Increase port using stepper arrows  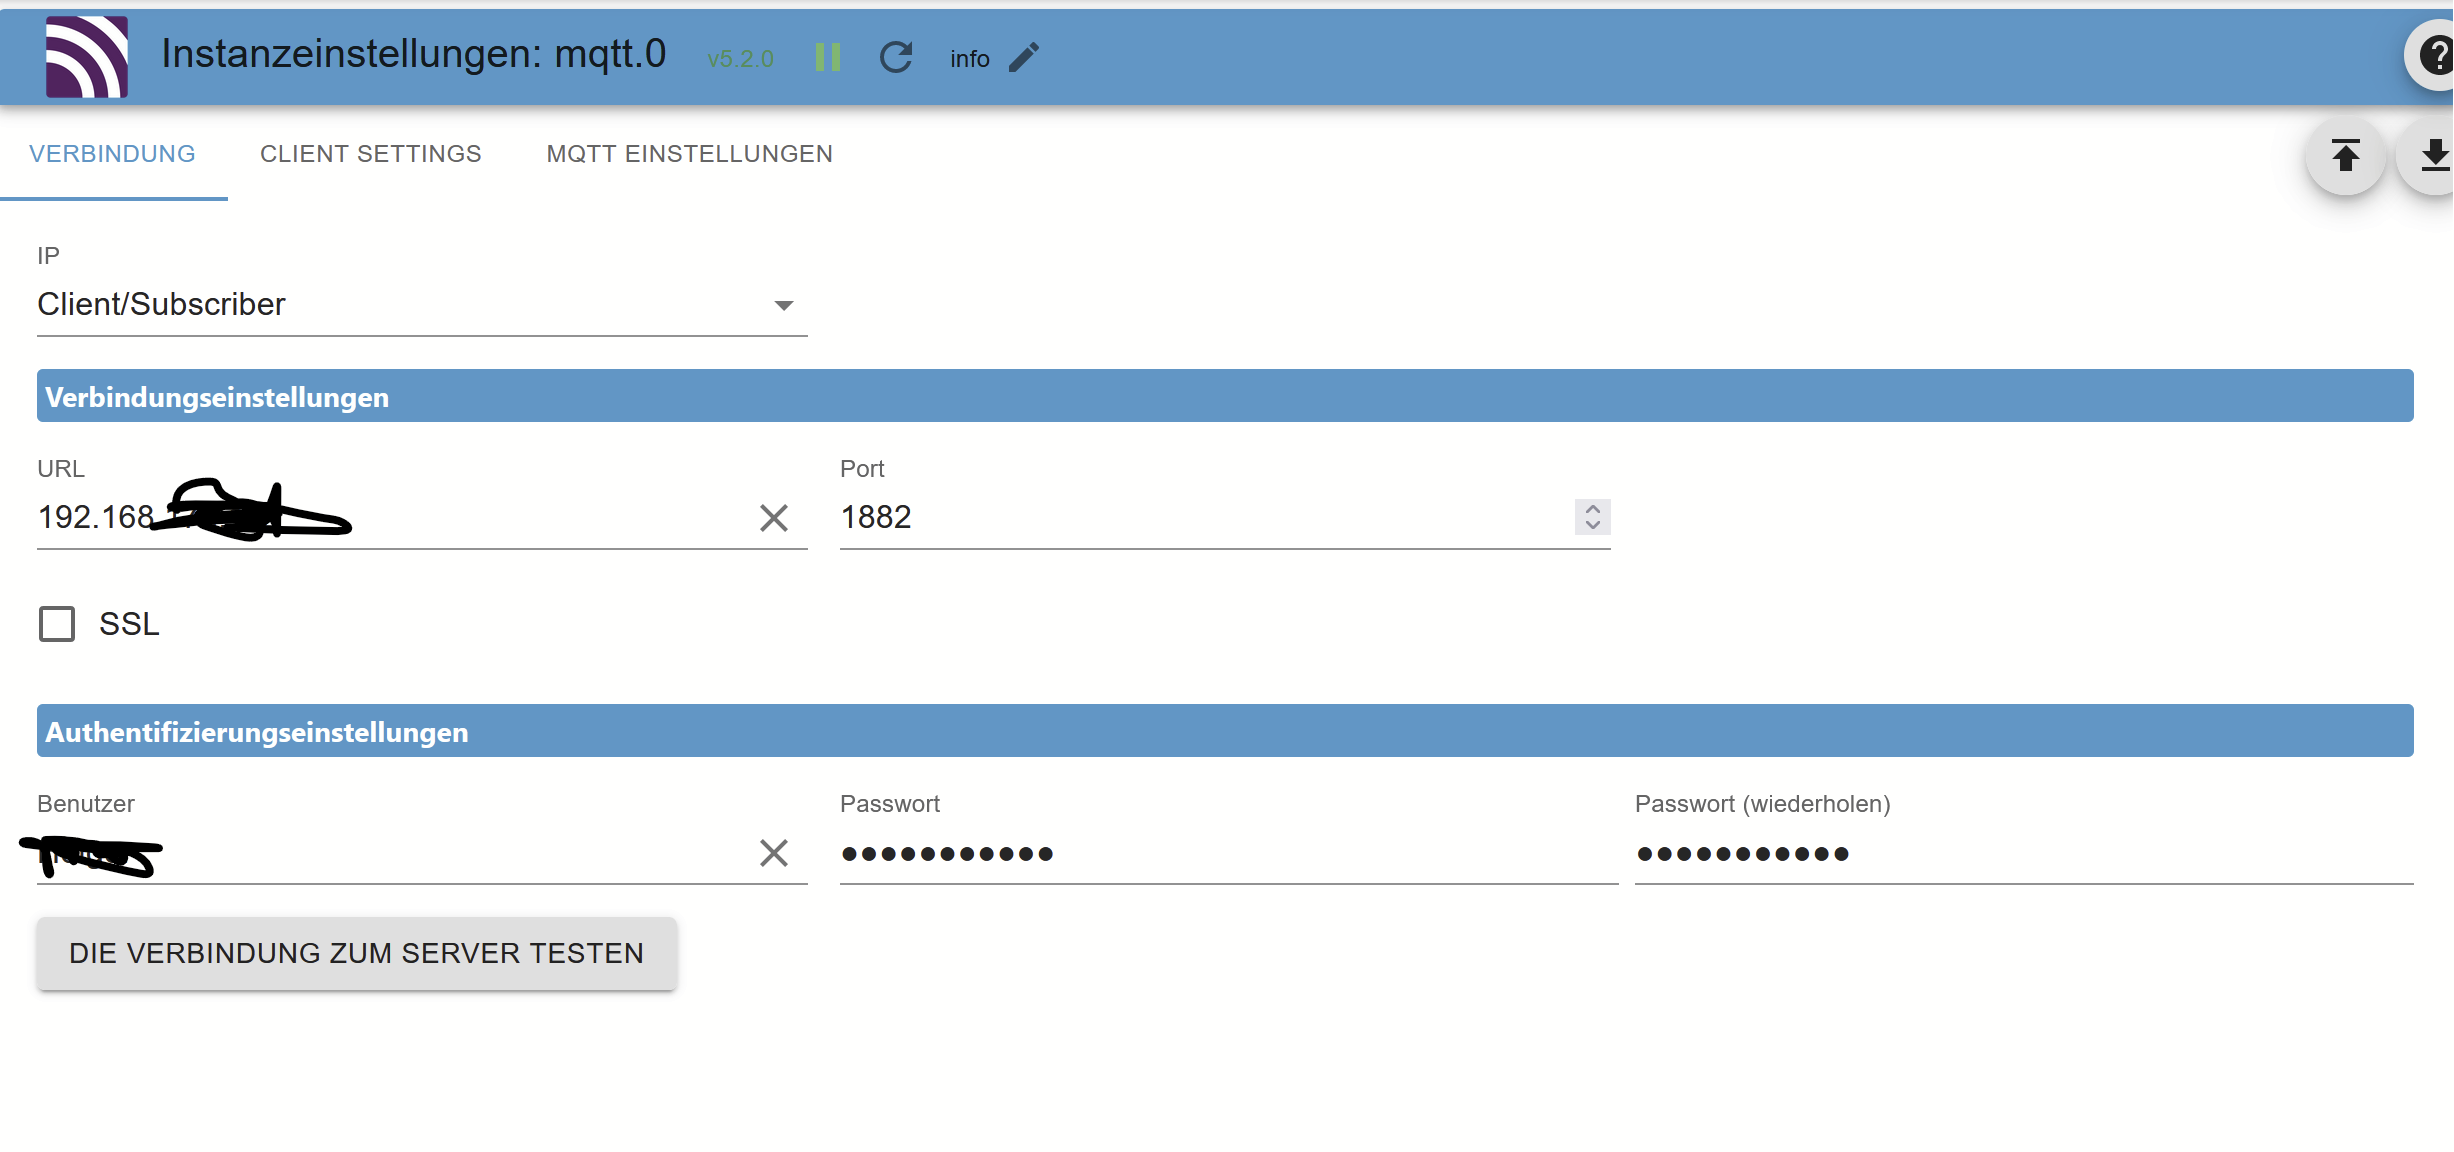coord(1593,509)
